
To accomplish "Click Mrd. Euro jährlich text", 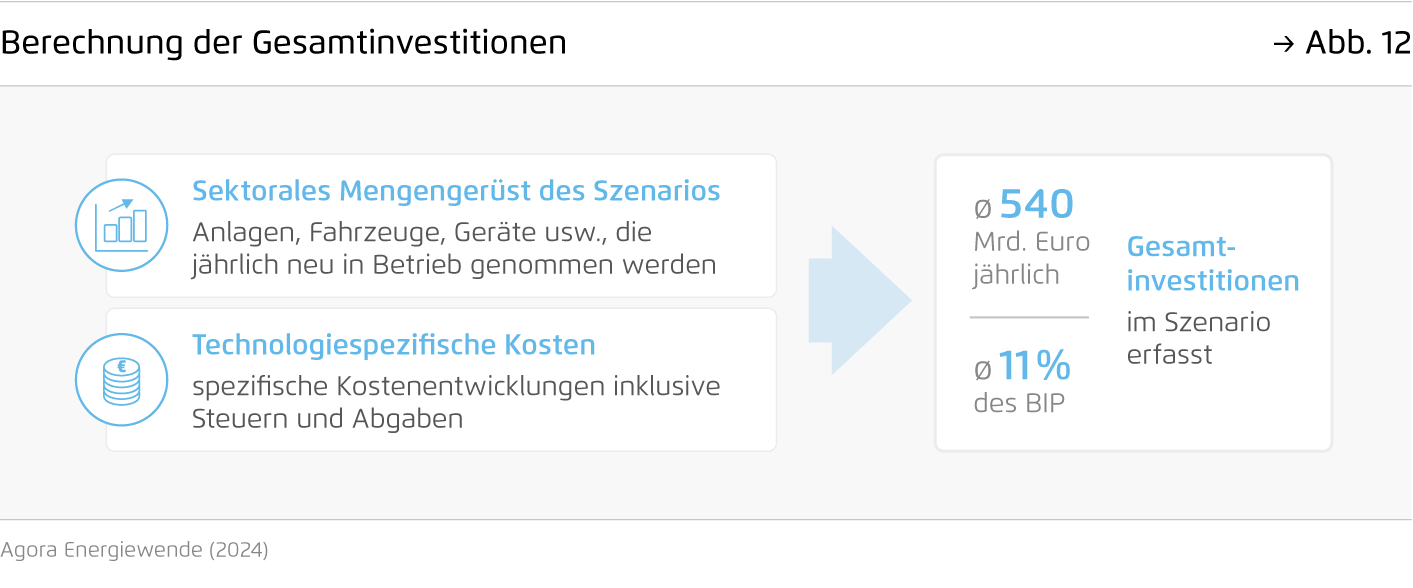I will point(1031,258).
